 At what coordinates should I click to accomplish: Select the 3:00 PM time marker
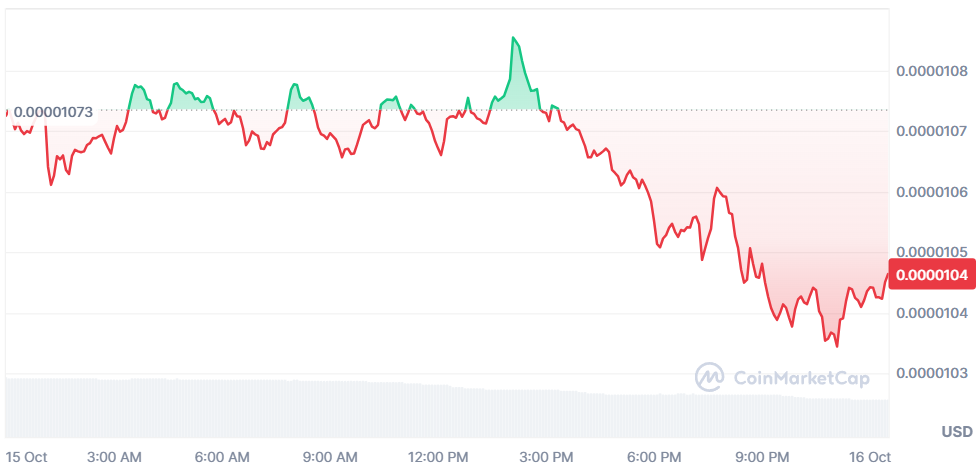549,456
